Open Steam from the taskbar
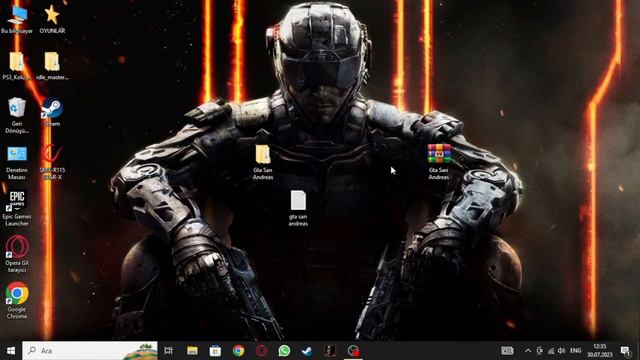The width and height of the screenshot is (640, 360). [307, 351]
